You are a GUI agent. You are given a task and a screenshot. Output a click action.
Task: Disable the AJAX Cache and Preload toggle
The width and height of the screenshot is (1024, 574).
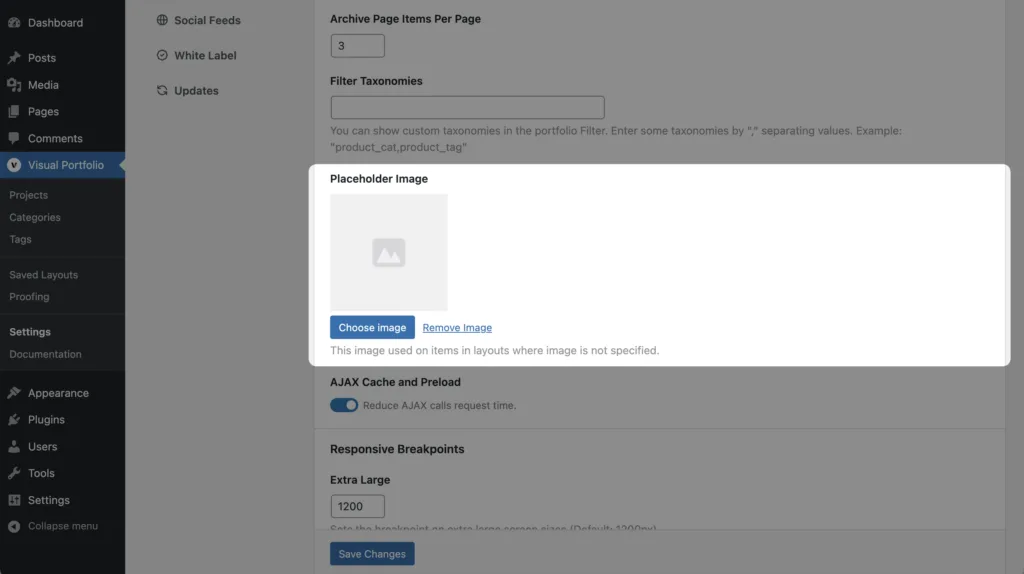[x=344, y=405]
